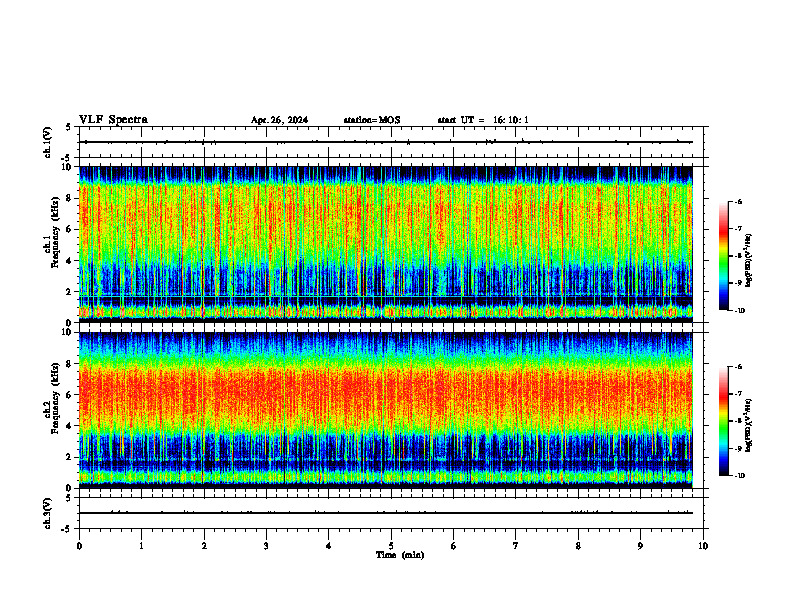Click the '2' tick on ch.1 frequency axis
The width and height of the screenshot is (792, 612).
tap(70, 291)
